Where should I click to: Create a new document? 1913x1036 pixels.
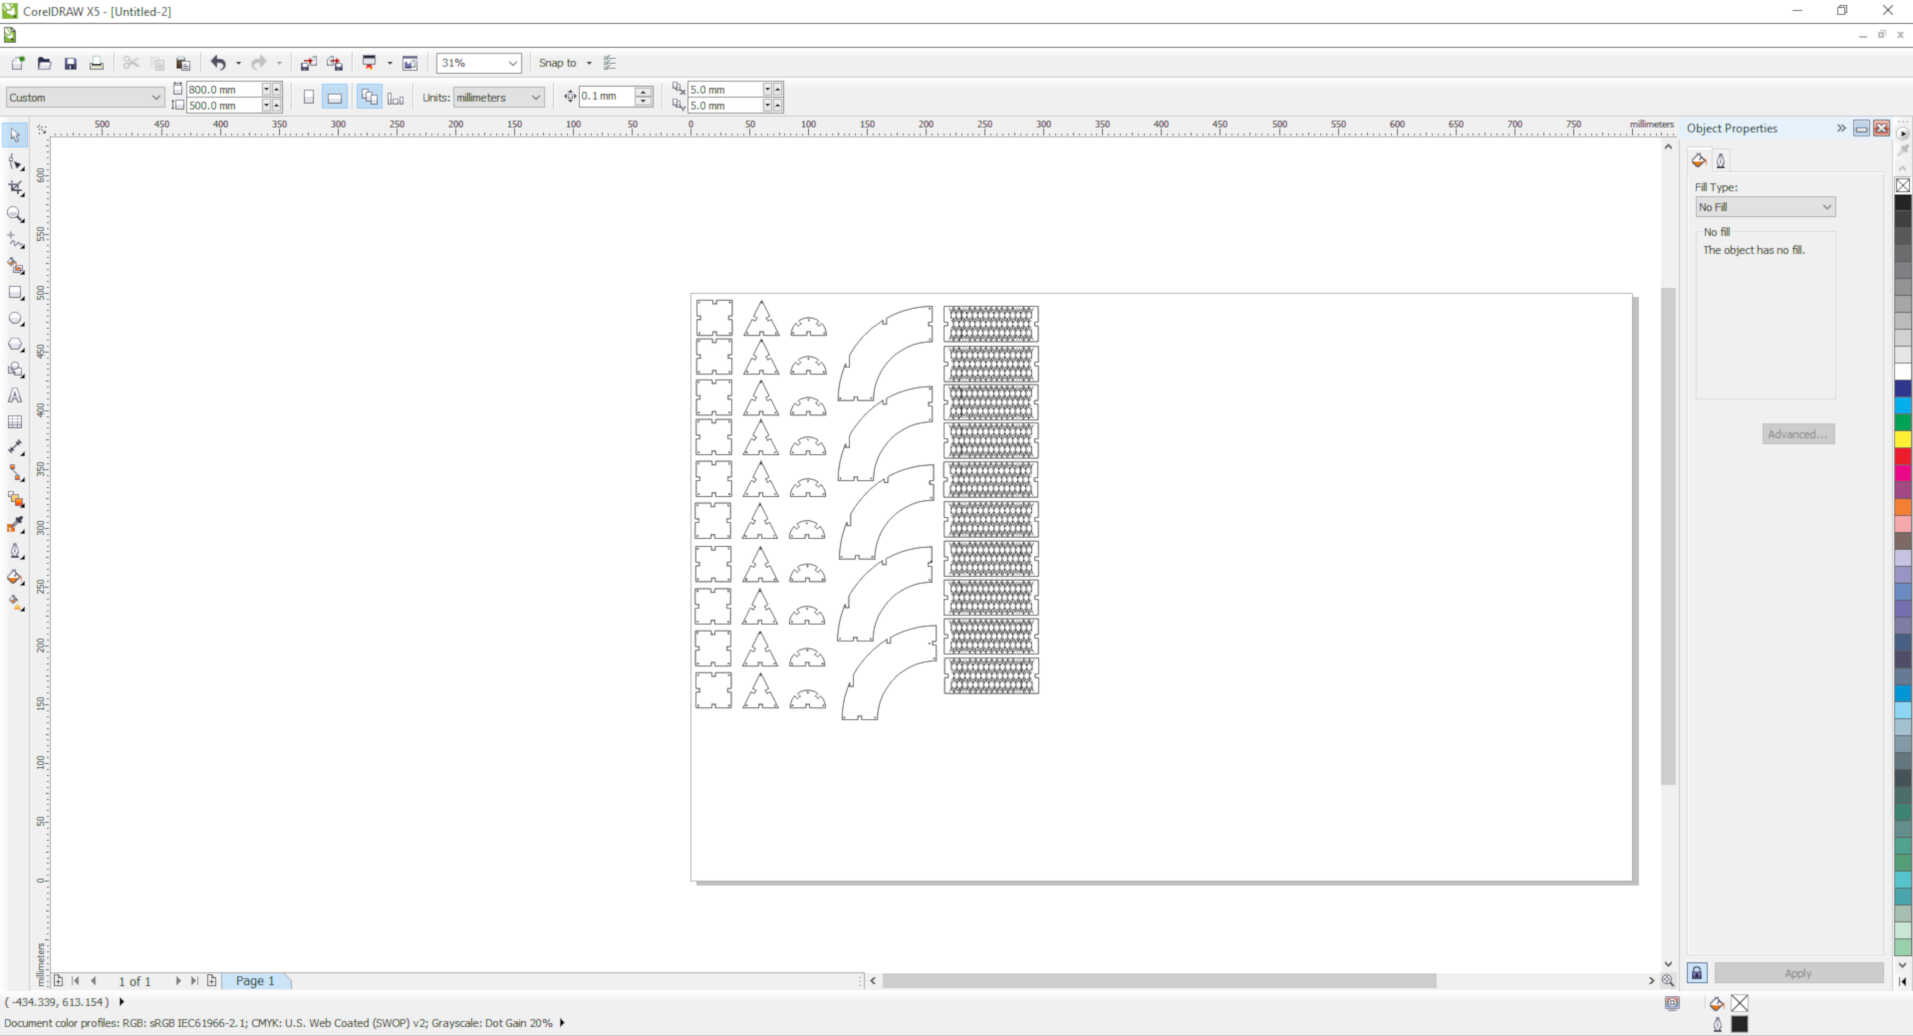coord(18,63)
